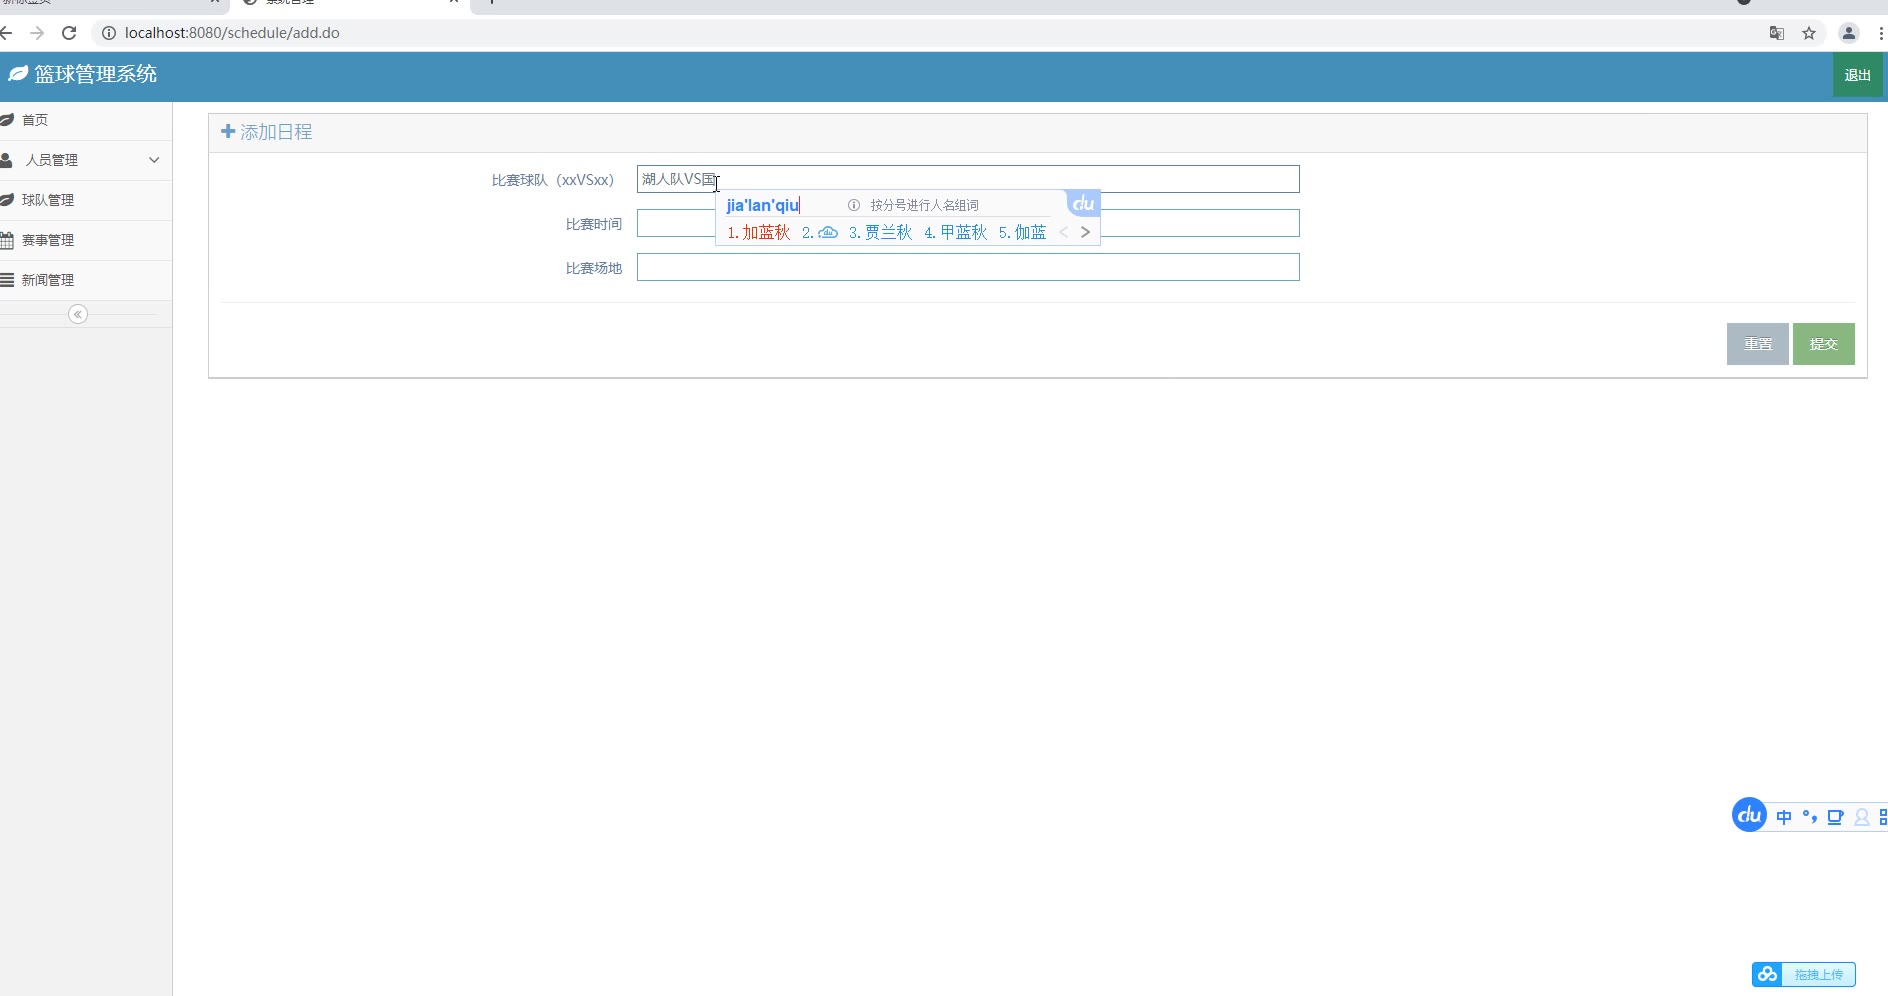This screenshot has width=1888, height=996.
Task: Click the 重置 reset button
Action: pos(1757,344)
